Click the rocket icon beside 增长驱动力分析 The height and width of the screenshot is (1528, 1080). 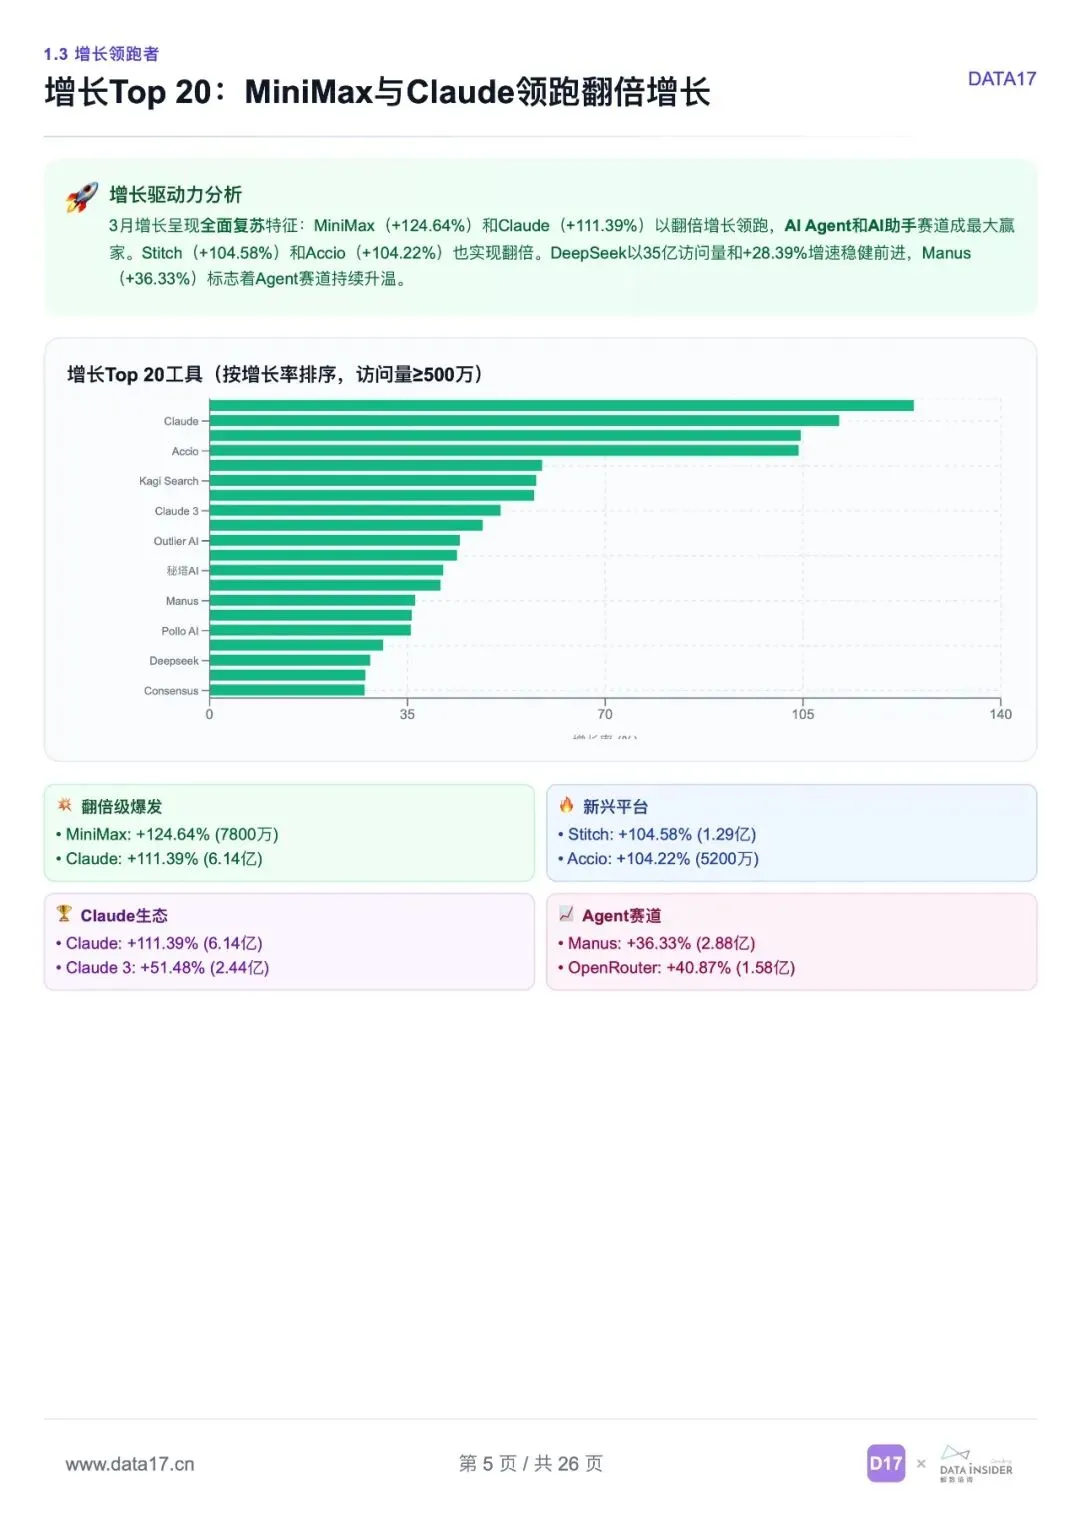[82, 197]
